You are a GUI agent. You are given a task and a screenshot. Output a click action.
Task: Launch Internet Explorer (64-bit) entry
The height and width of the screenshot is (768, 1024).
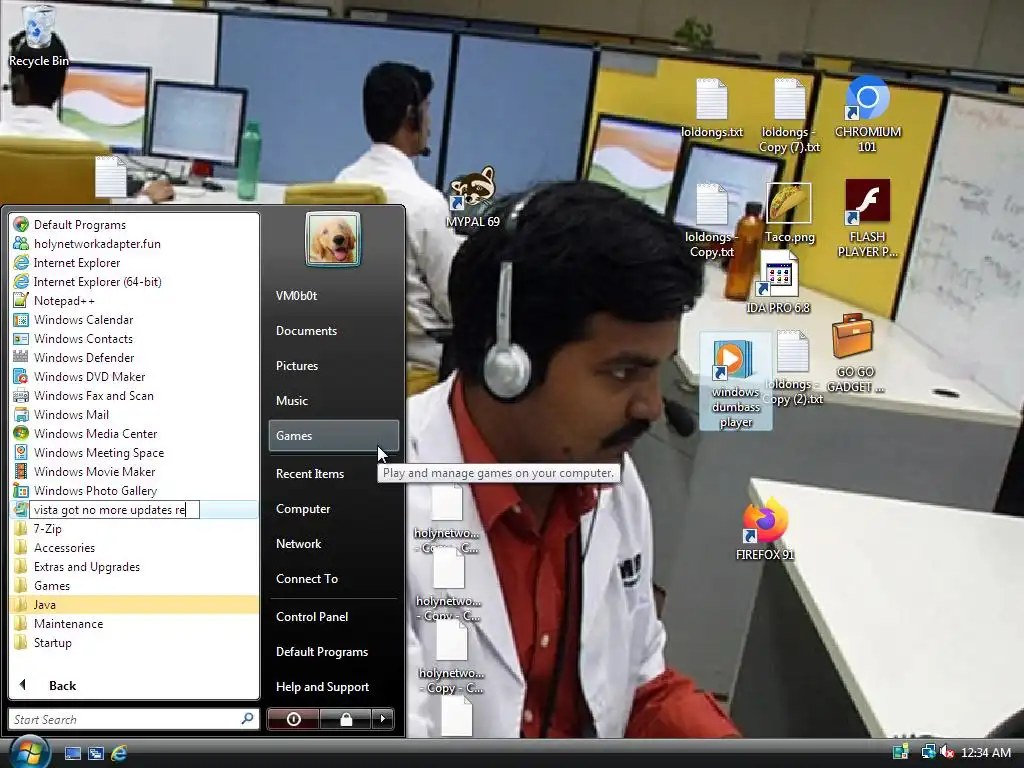tap(134, 281)
